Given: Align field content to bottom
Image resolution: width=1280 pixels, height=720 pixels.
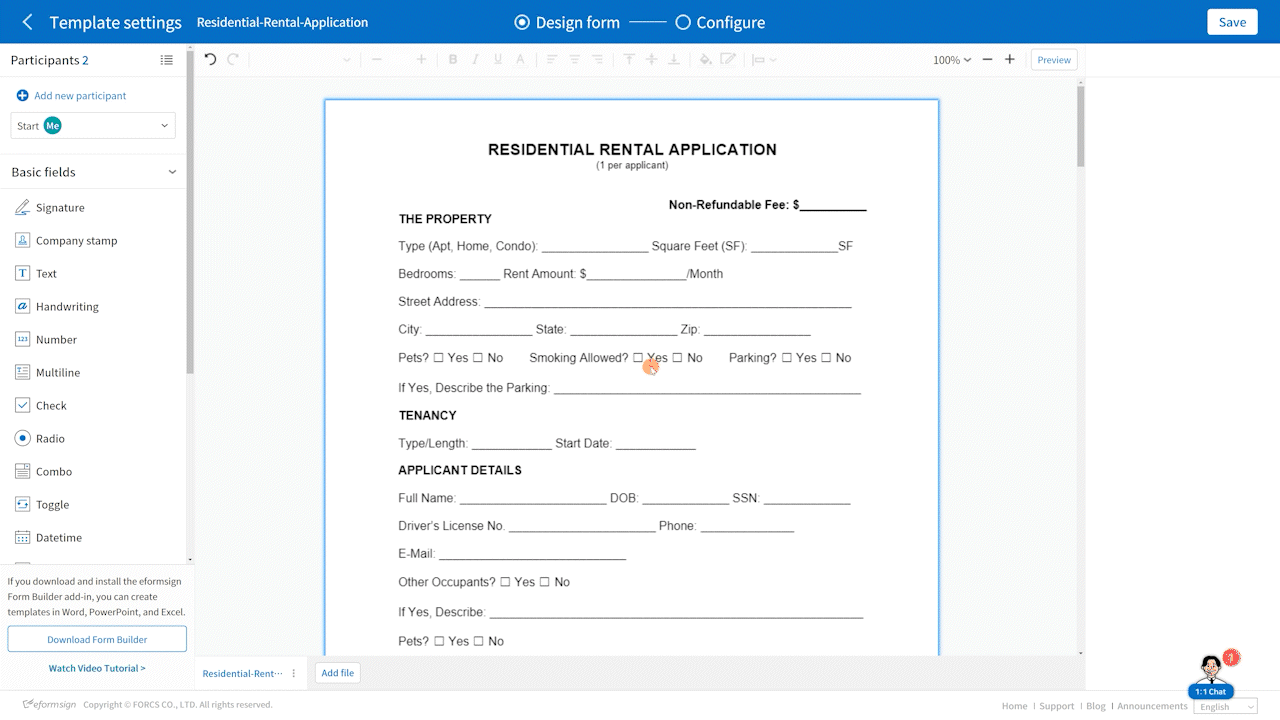Looking at the screenshot, I should [x=674, y=60].
